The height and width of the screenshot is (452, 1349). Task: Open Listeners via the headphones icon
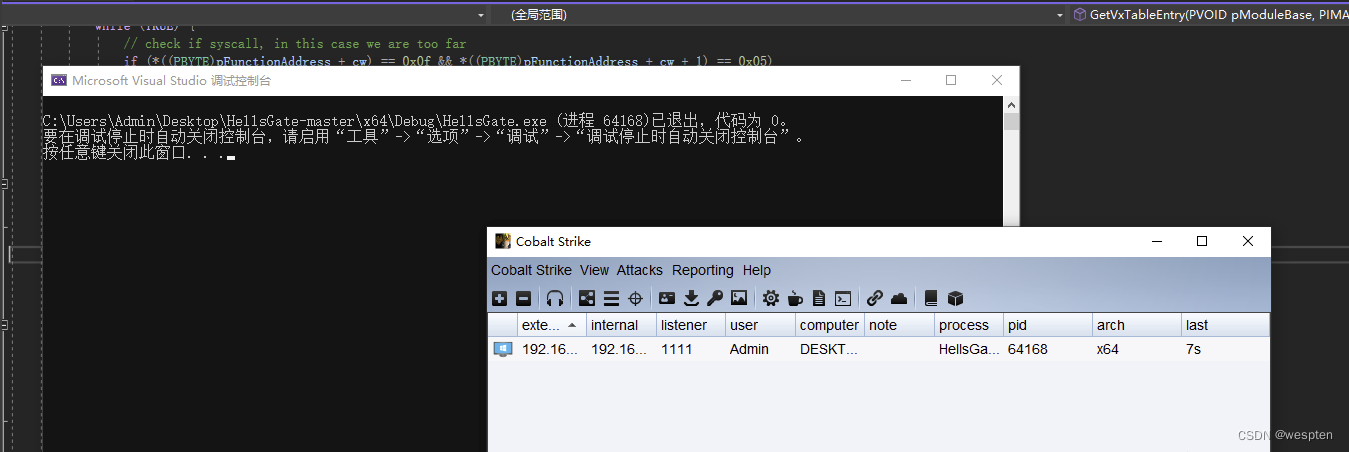[555, 298]
